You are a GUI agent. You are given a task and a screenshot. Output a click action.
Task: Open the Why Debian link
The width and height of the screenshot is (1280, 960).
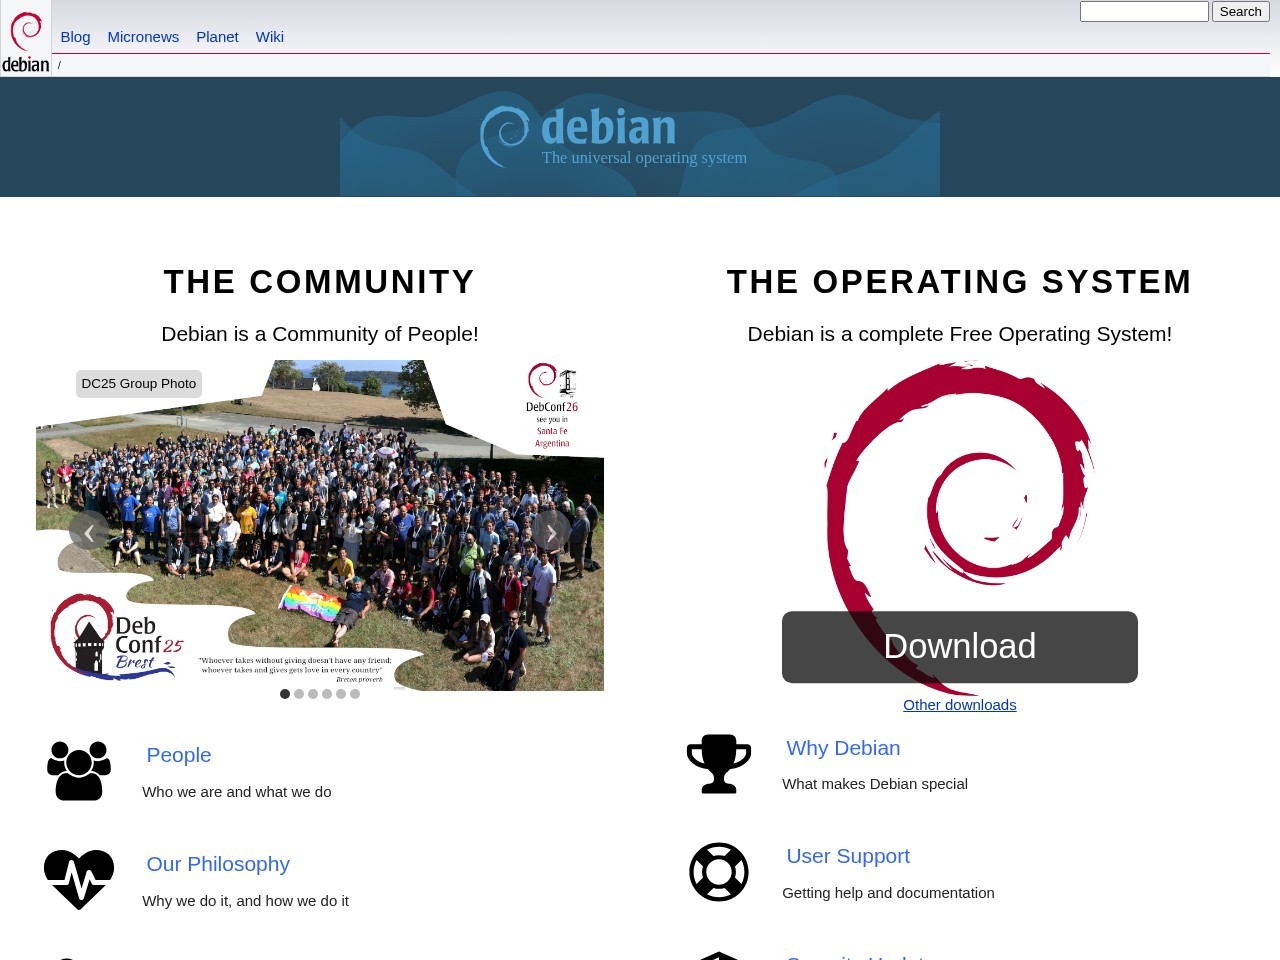(x=843, y=748)
